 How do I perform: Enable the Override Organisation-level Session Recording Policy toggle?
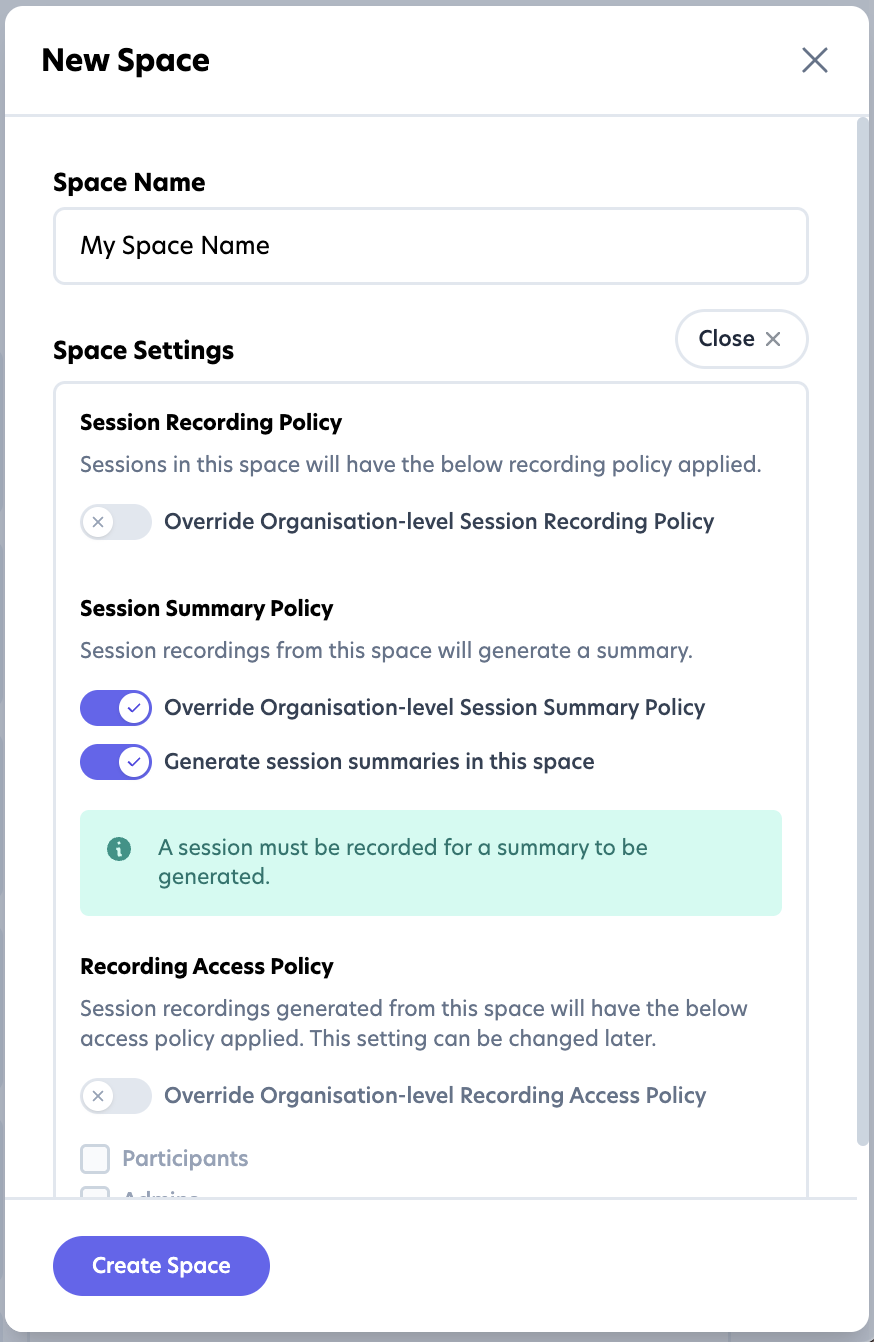116,522
